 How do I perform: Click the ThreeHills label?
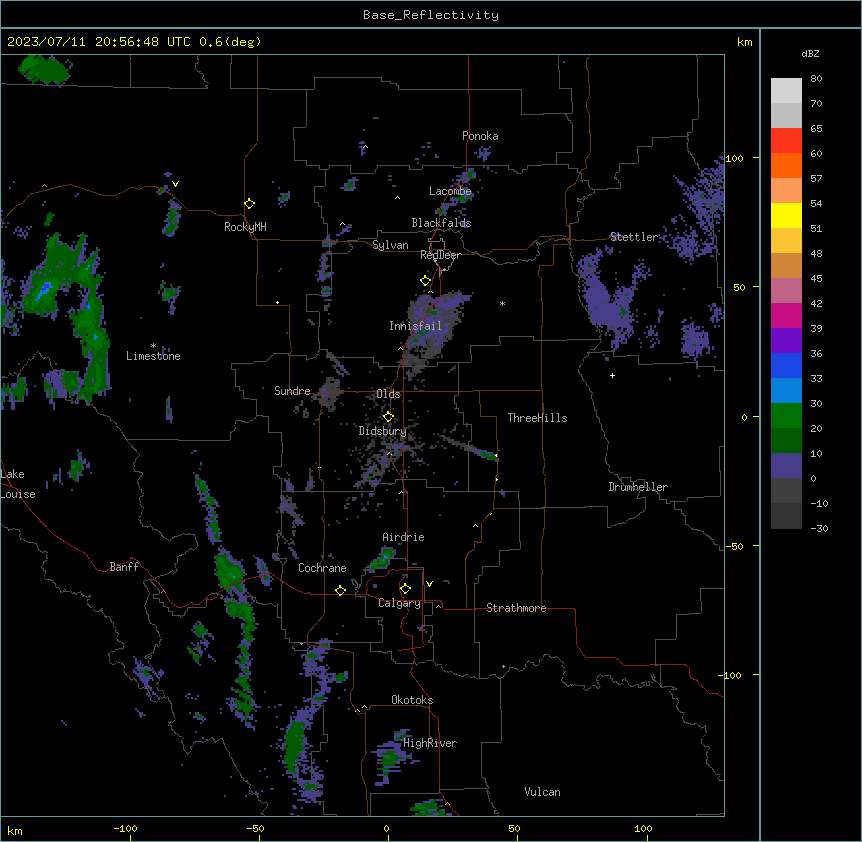click(537, 418)
